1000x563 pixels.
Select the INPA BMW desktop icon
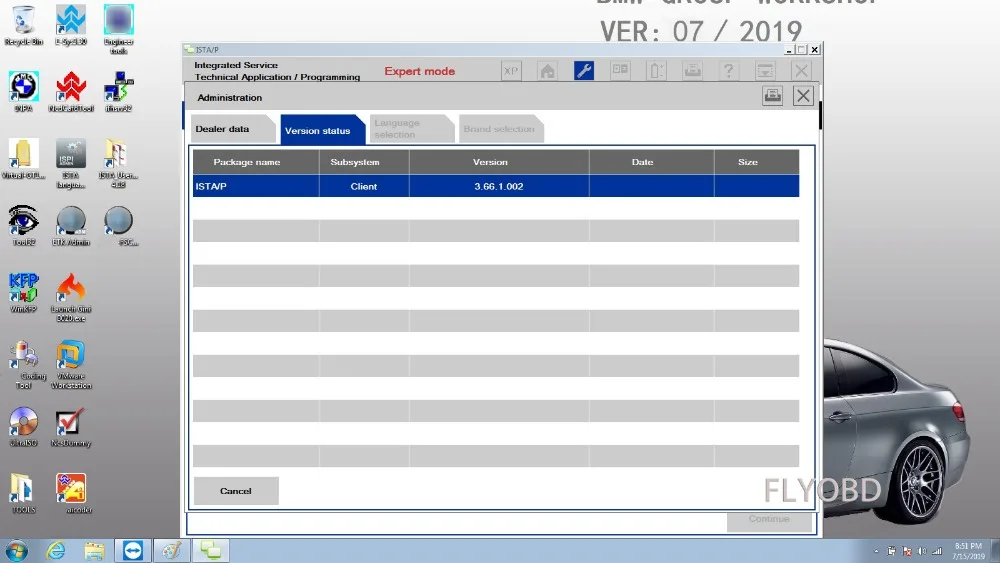tap(24, 92)
